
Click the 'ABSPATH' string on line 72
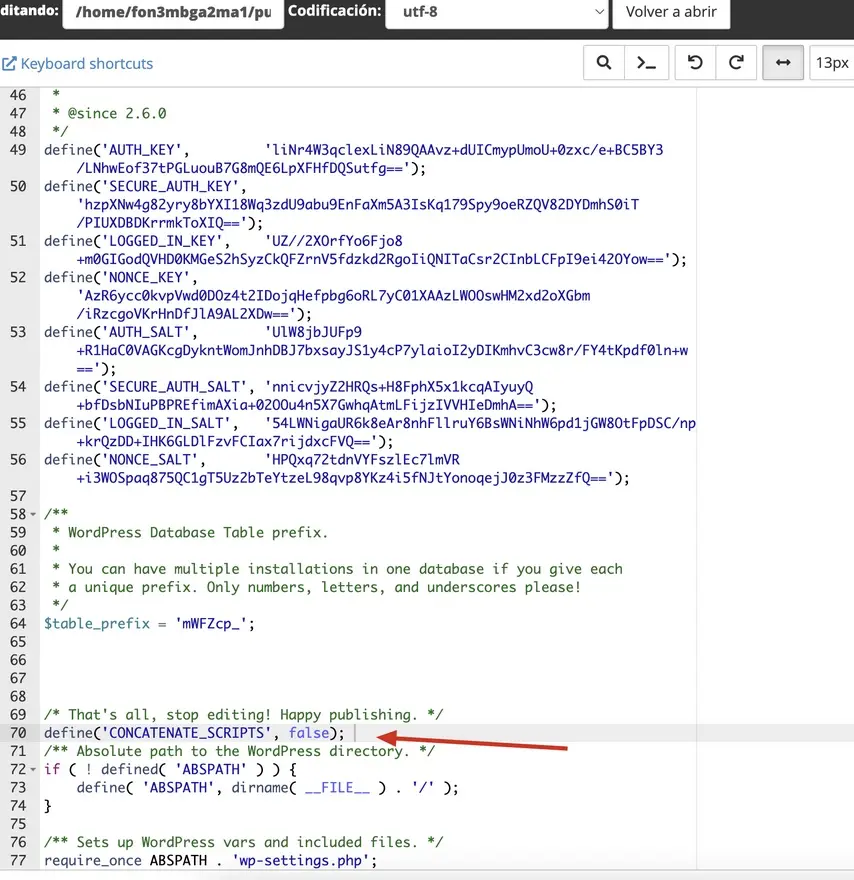211,769
